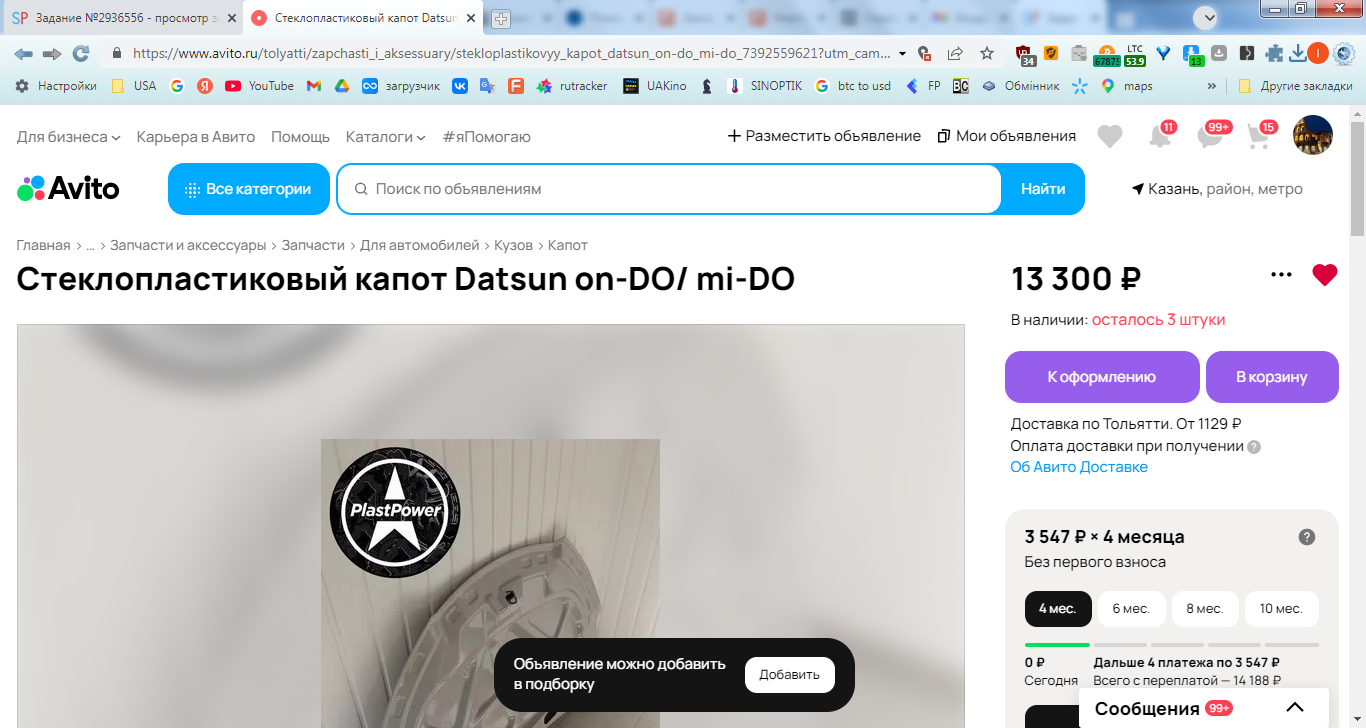Open Карьера в Авито menu item

(196, 136)
